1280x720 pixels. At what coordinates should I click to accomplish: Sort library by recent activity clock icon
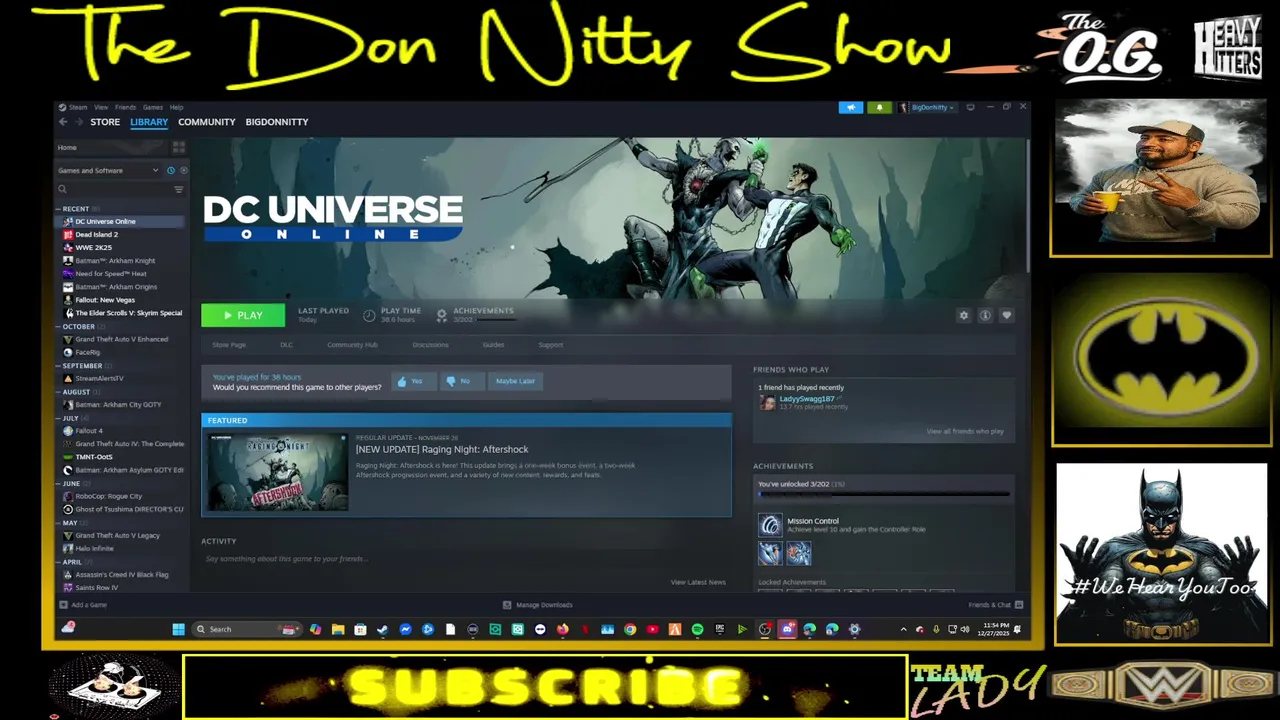pos(171,170)
